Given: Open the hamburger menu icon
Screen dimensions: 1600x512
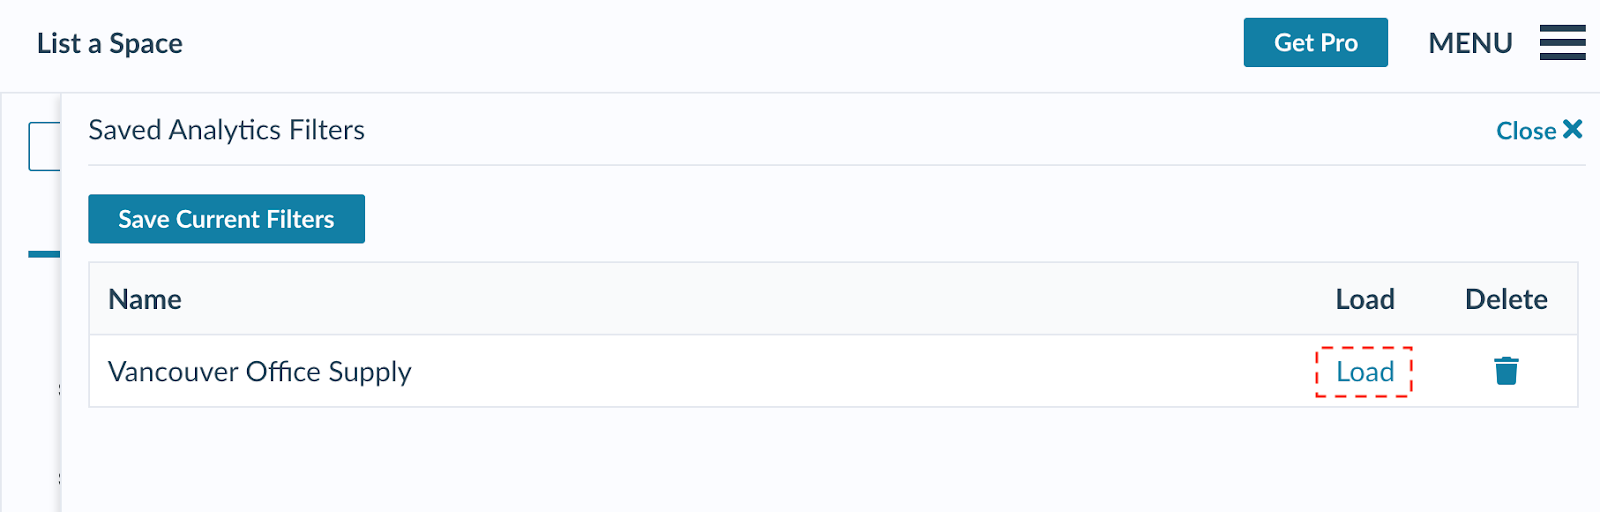Looking at the screenshot, I should (x=1562, y=43).
